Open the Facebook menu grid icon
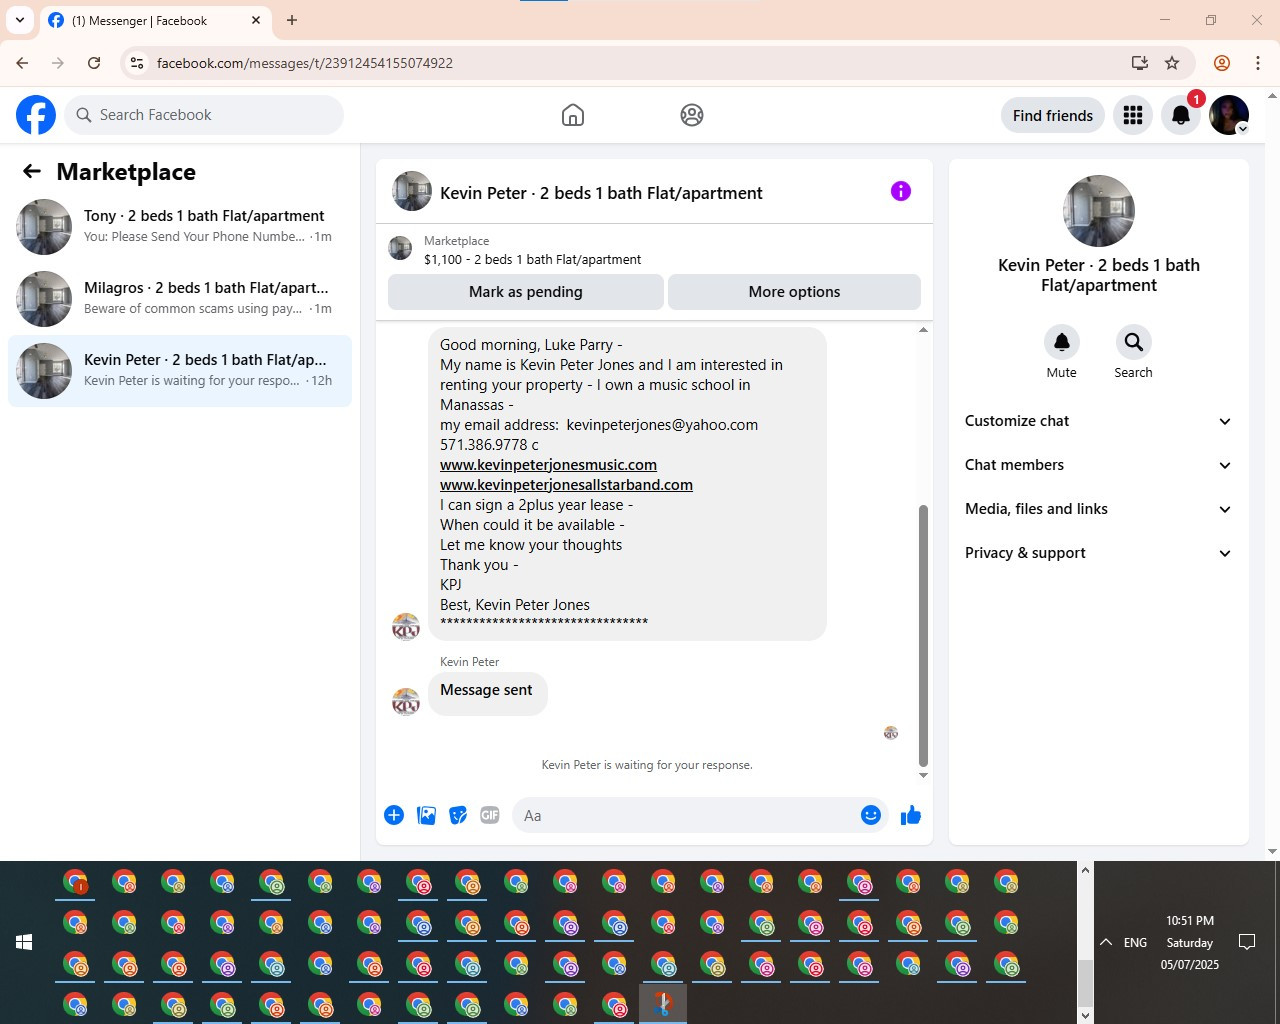The image size is (1280, 1024). [1133, 115]
